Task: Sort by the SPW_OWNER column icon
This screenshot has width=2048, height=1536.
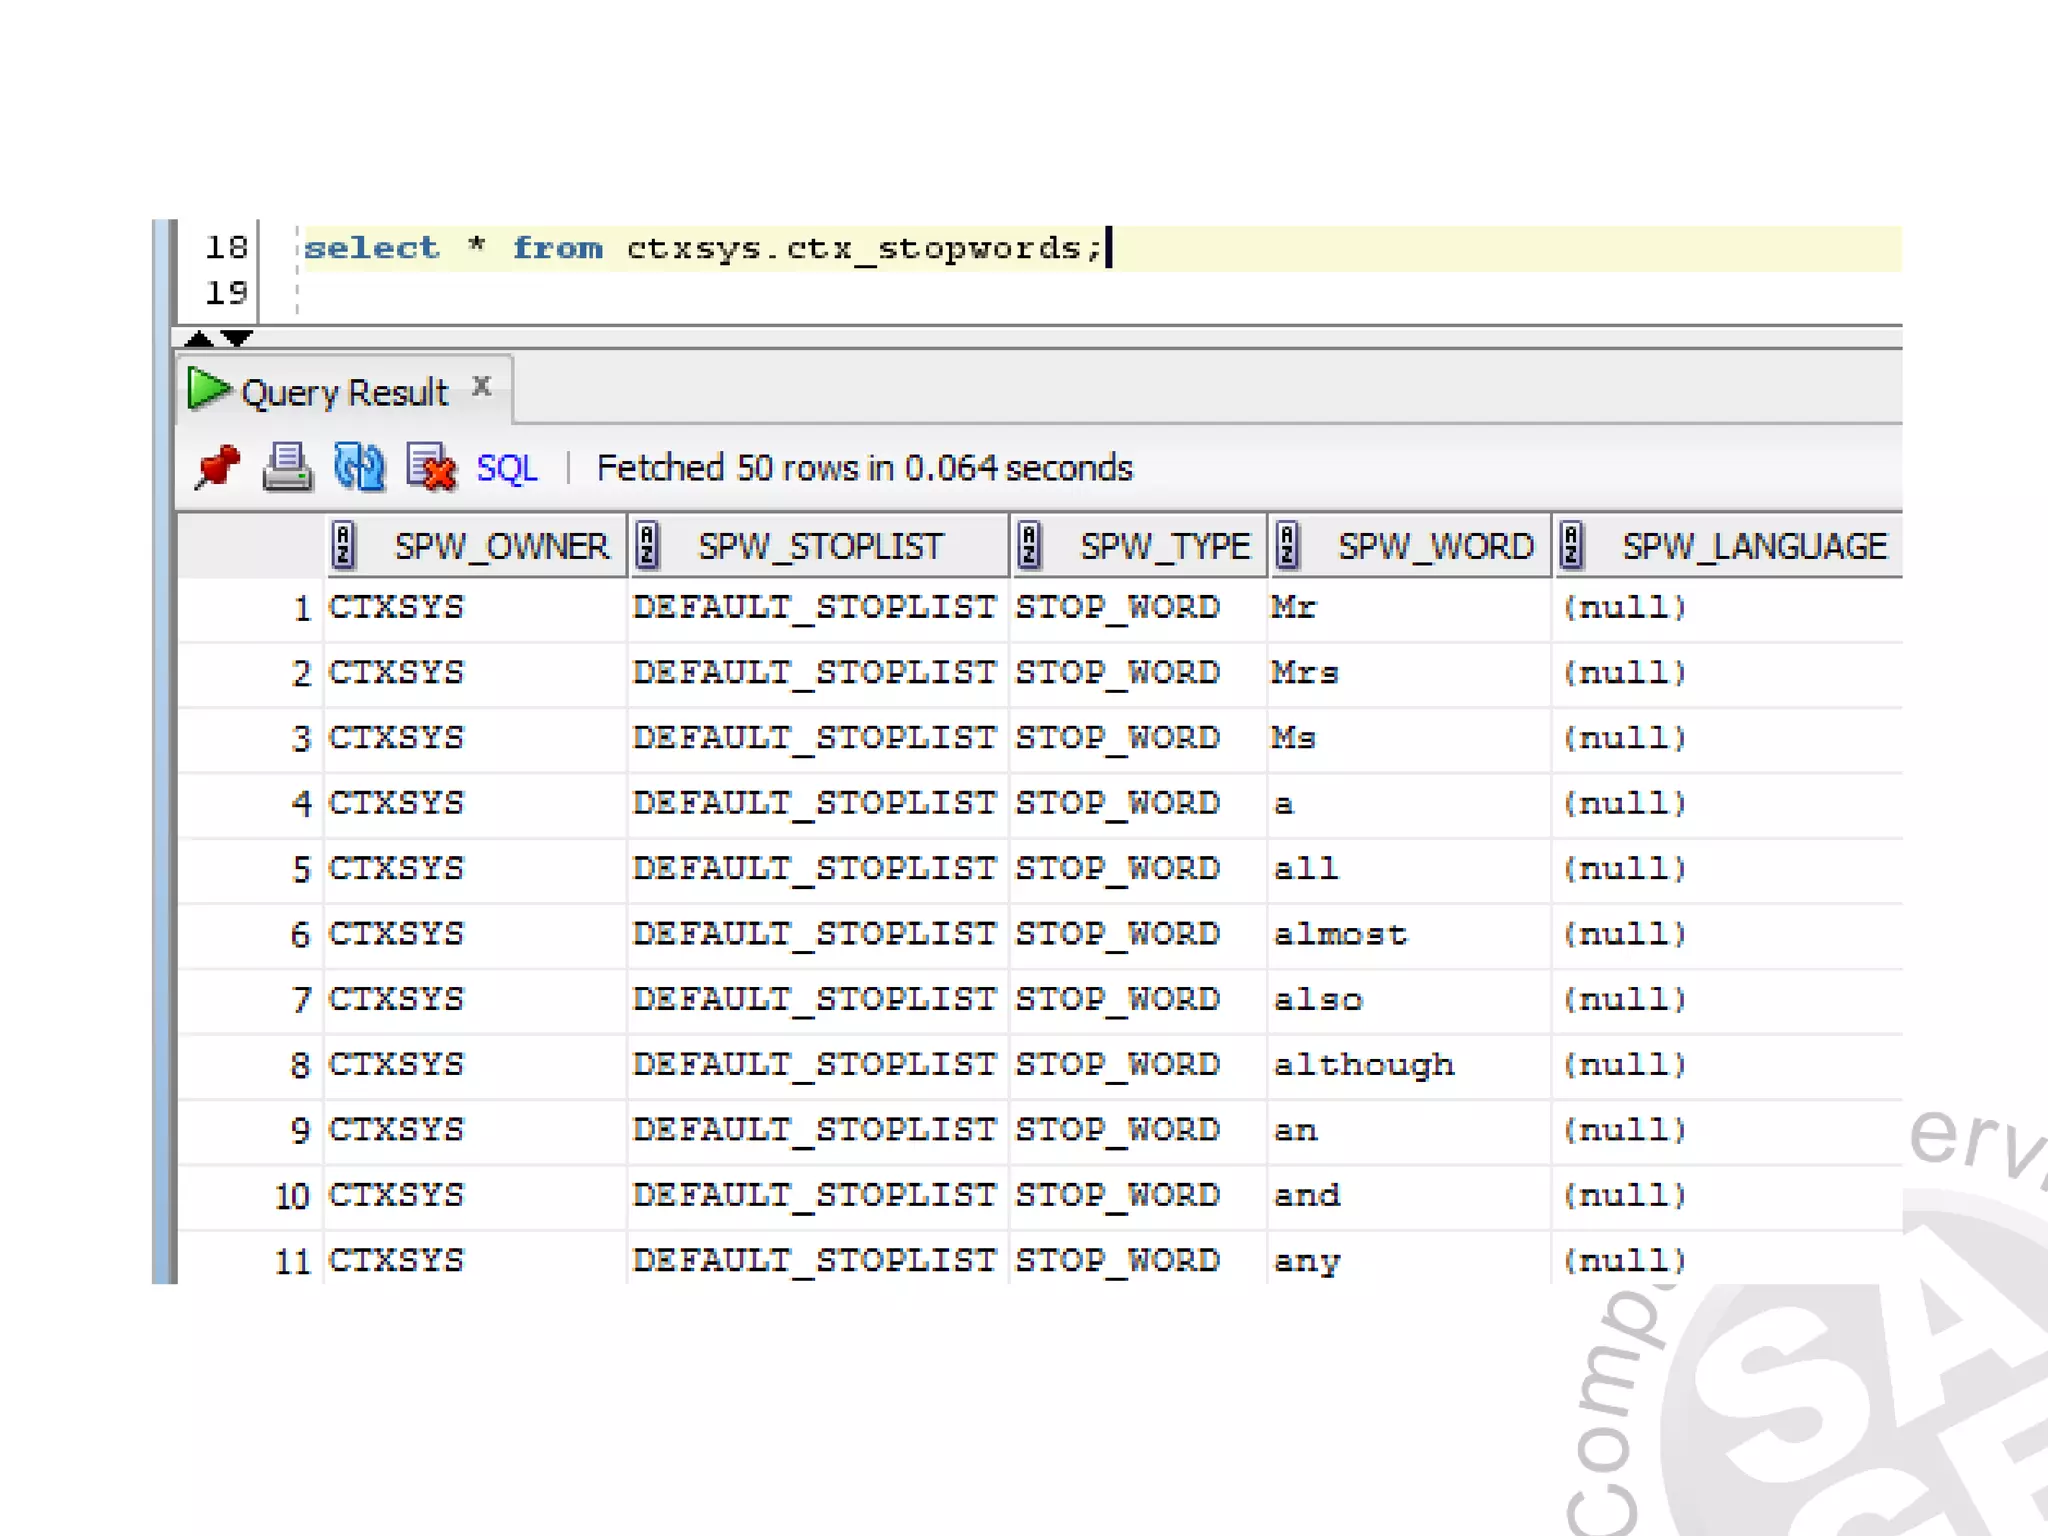Action: point(343,546)
